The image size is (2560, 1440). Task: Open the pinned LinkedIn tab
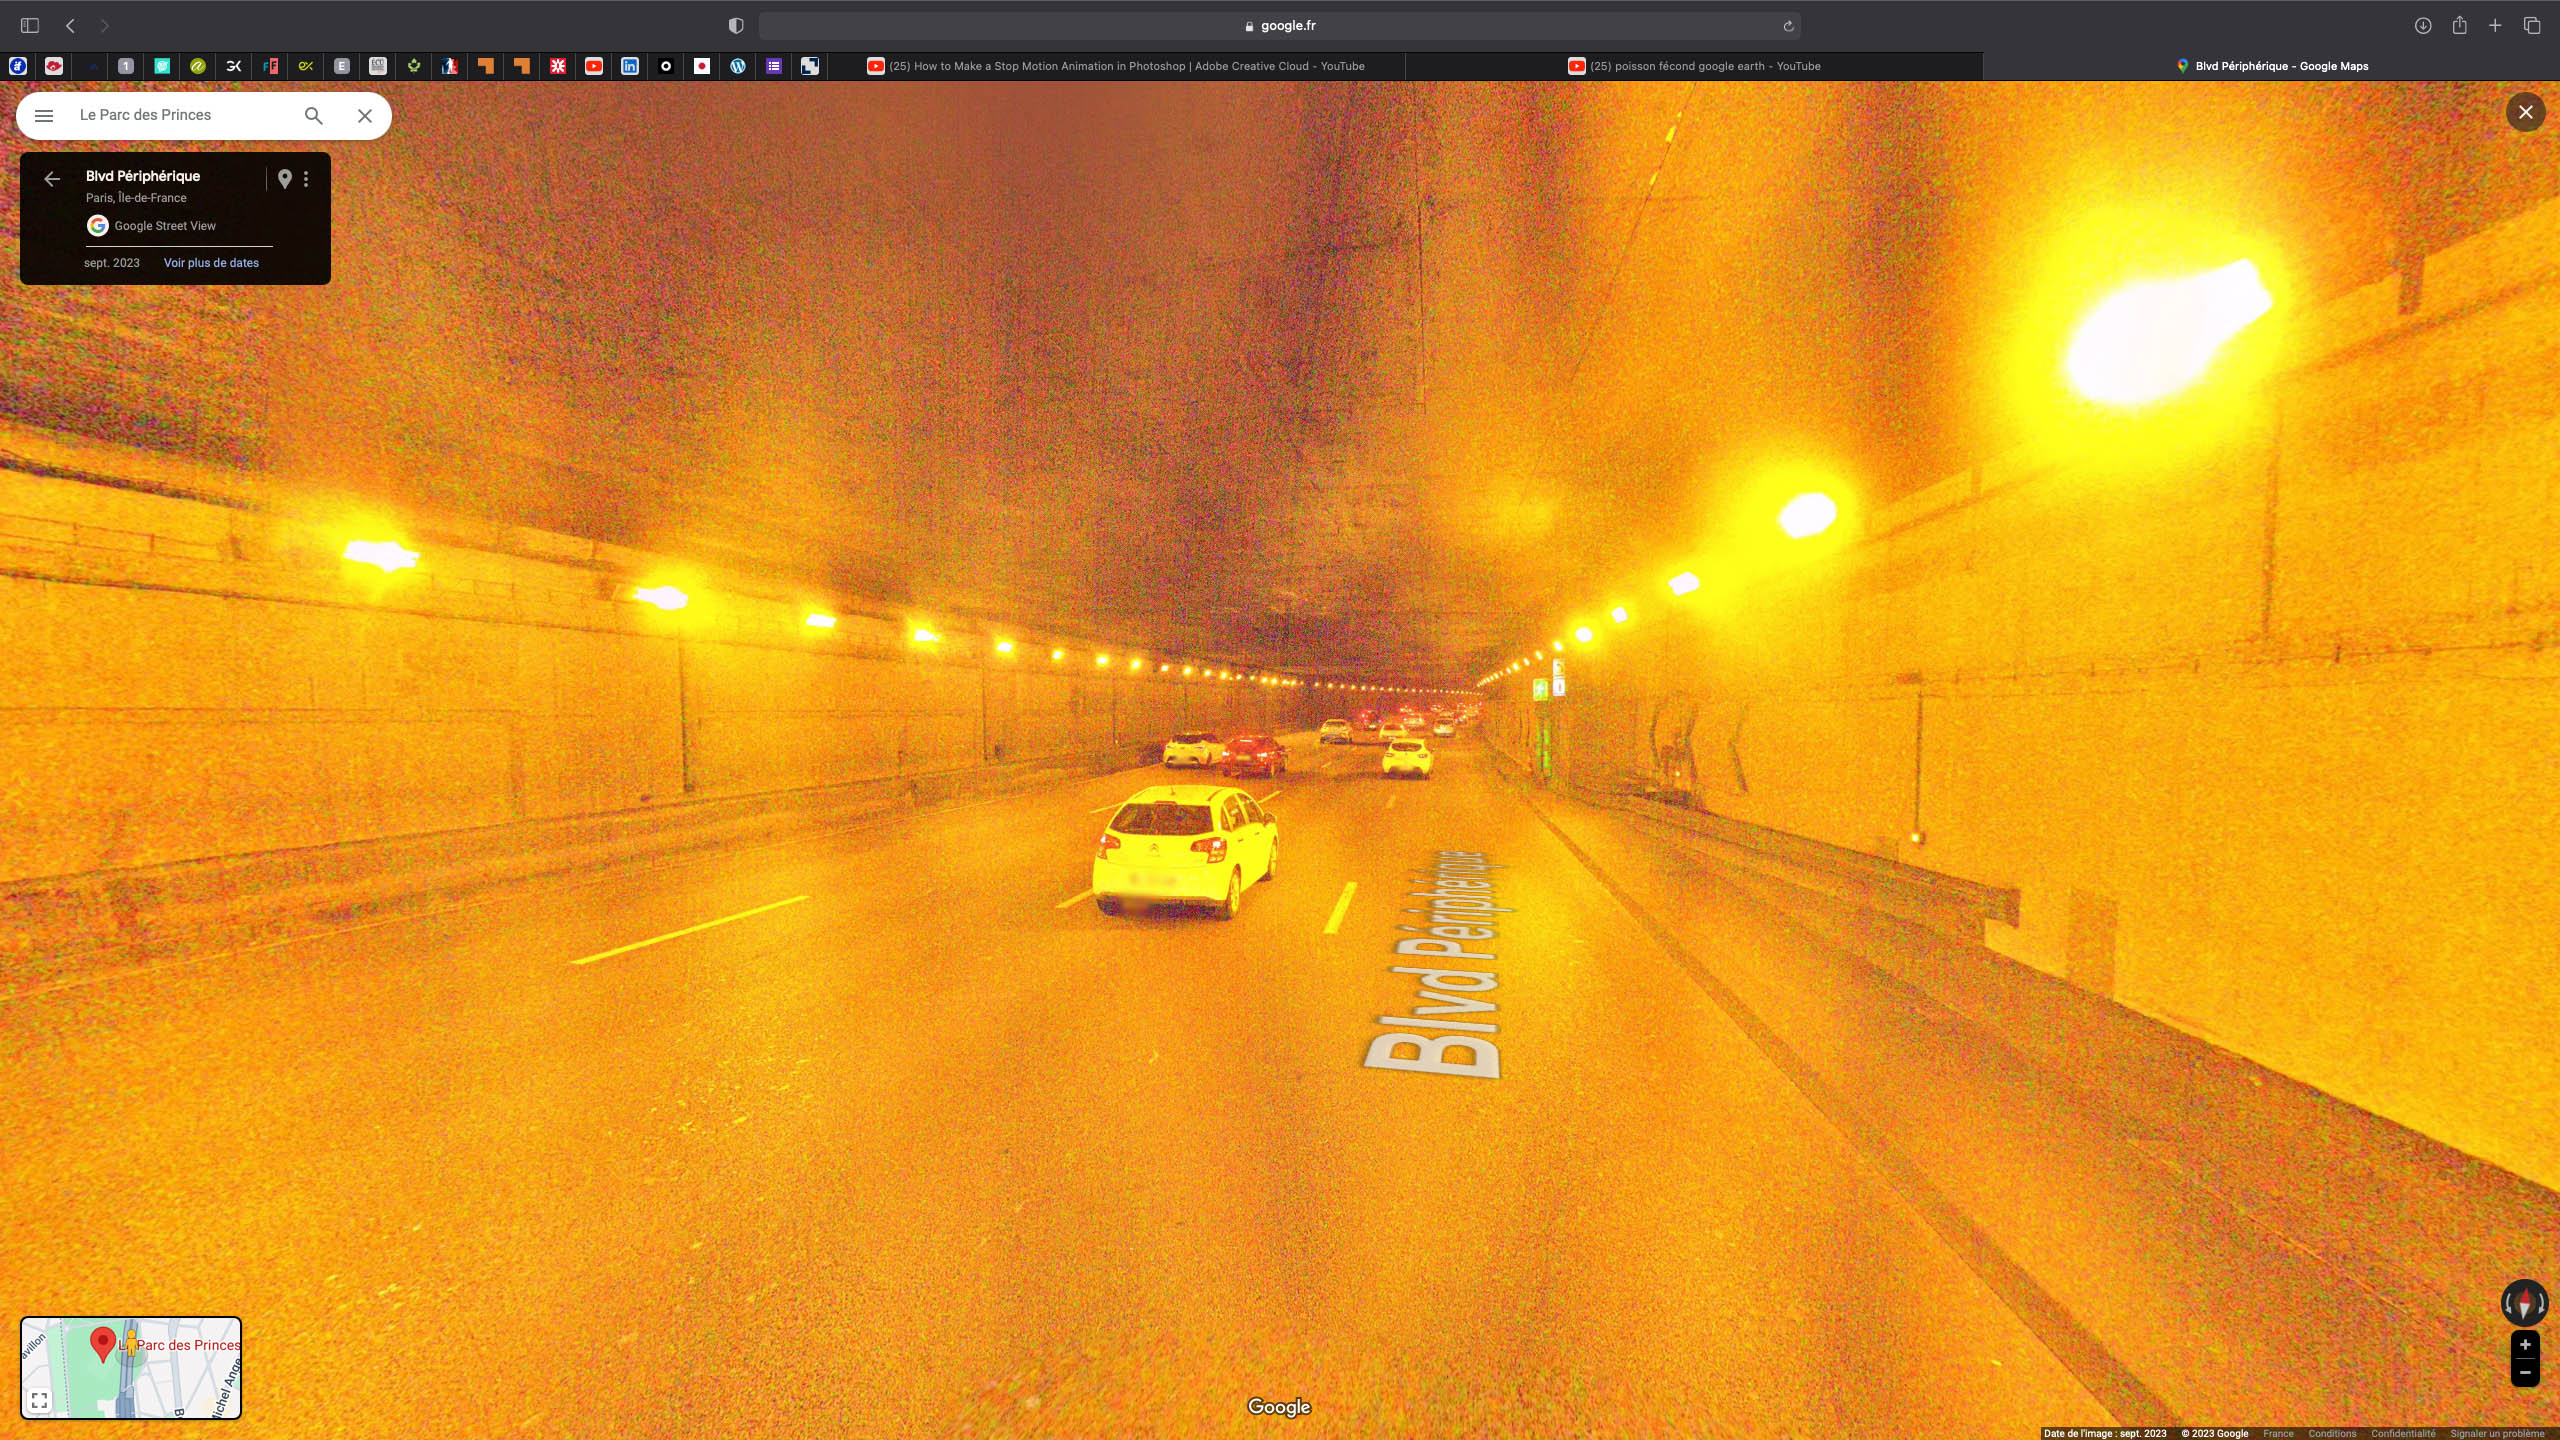pyautogui.click(x=630, y=66)
